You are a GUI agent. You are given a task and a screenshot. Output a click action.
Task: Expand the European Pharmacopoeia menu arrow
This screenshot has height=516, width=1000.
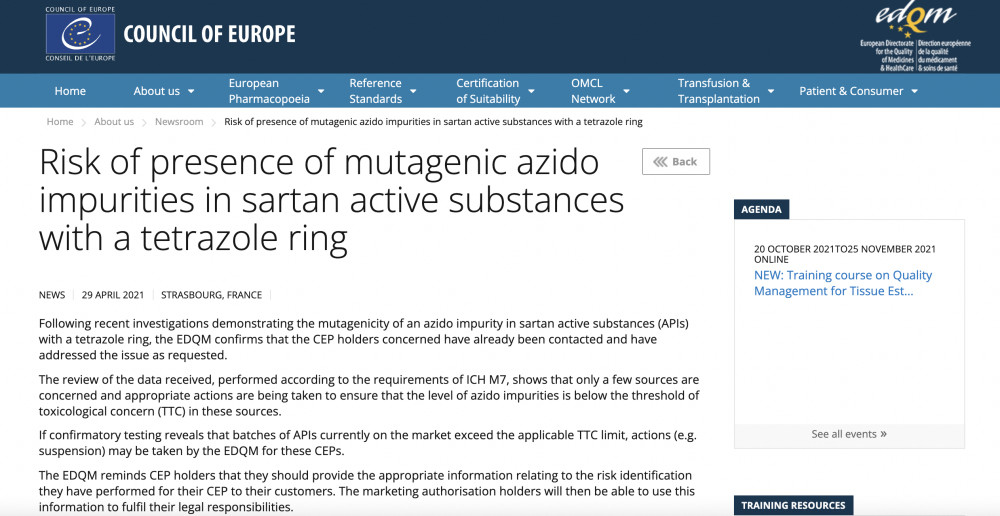pos(321,91)
